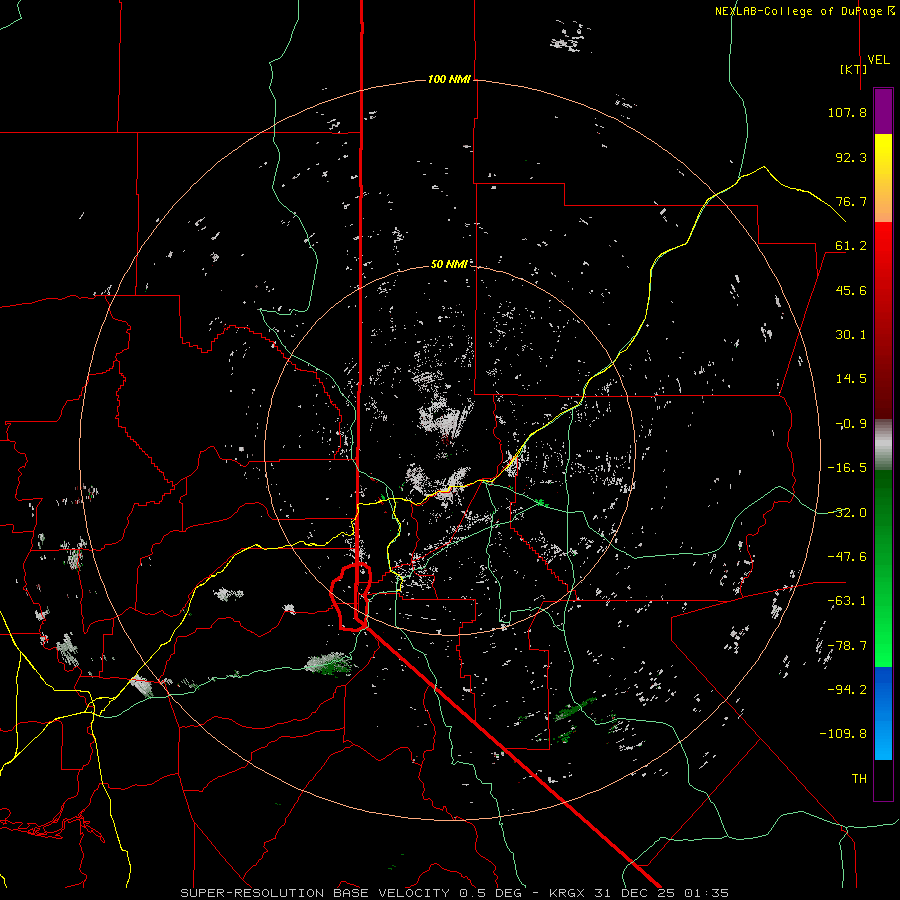Click the VEL legend title
The image size is (900, 900).
(x=878, y=60)
